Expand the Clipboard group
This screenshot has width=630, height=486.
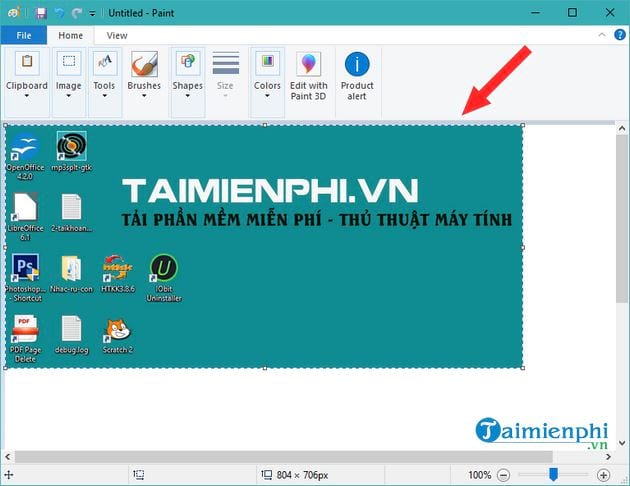27,74
